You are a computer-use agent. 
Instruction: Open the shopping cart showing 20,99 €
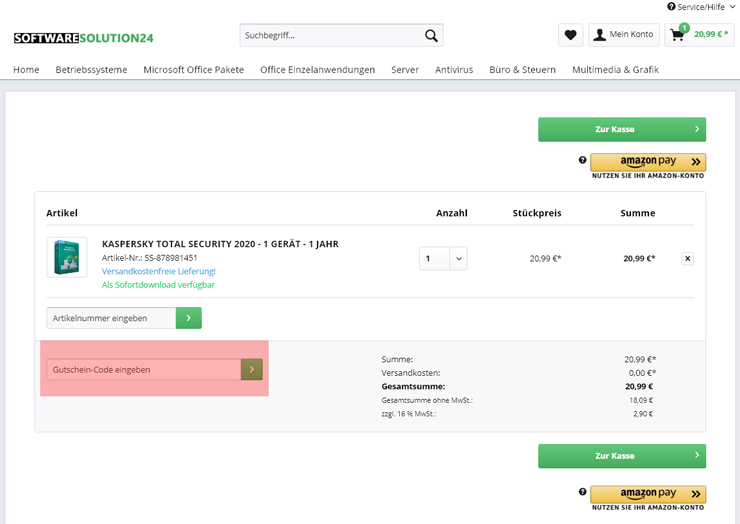699,35
